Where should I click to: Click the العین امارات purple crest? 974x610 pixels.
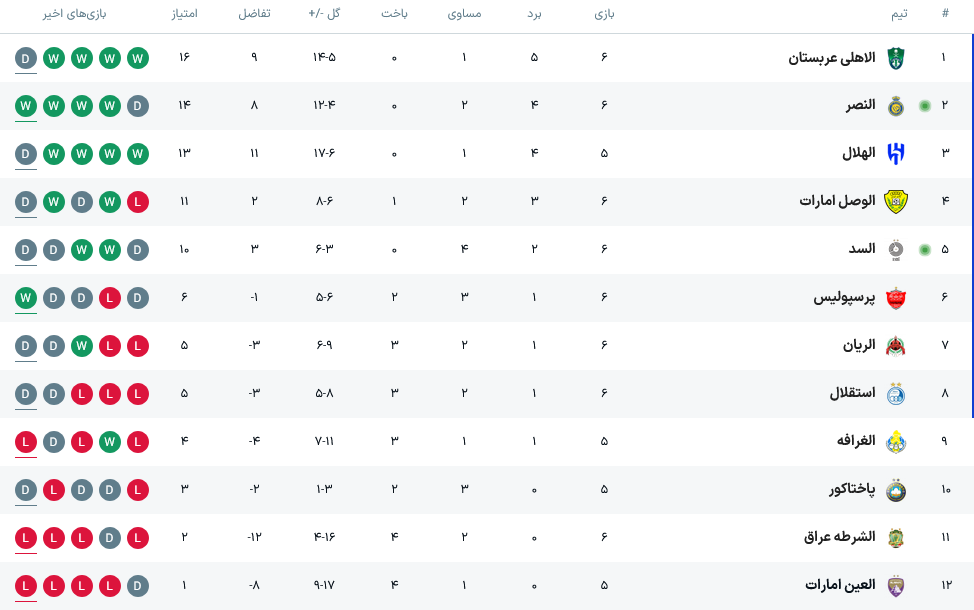click(x=896, y=586)
